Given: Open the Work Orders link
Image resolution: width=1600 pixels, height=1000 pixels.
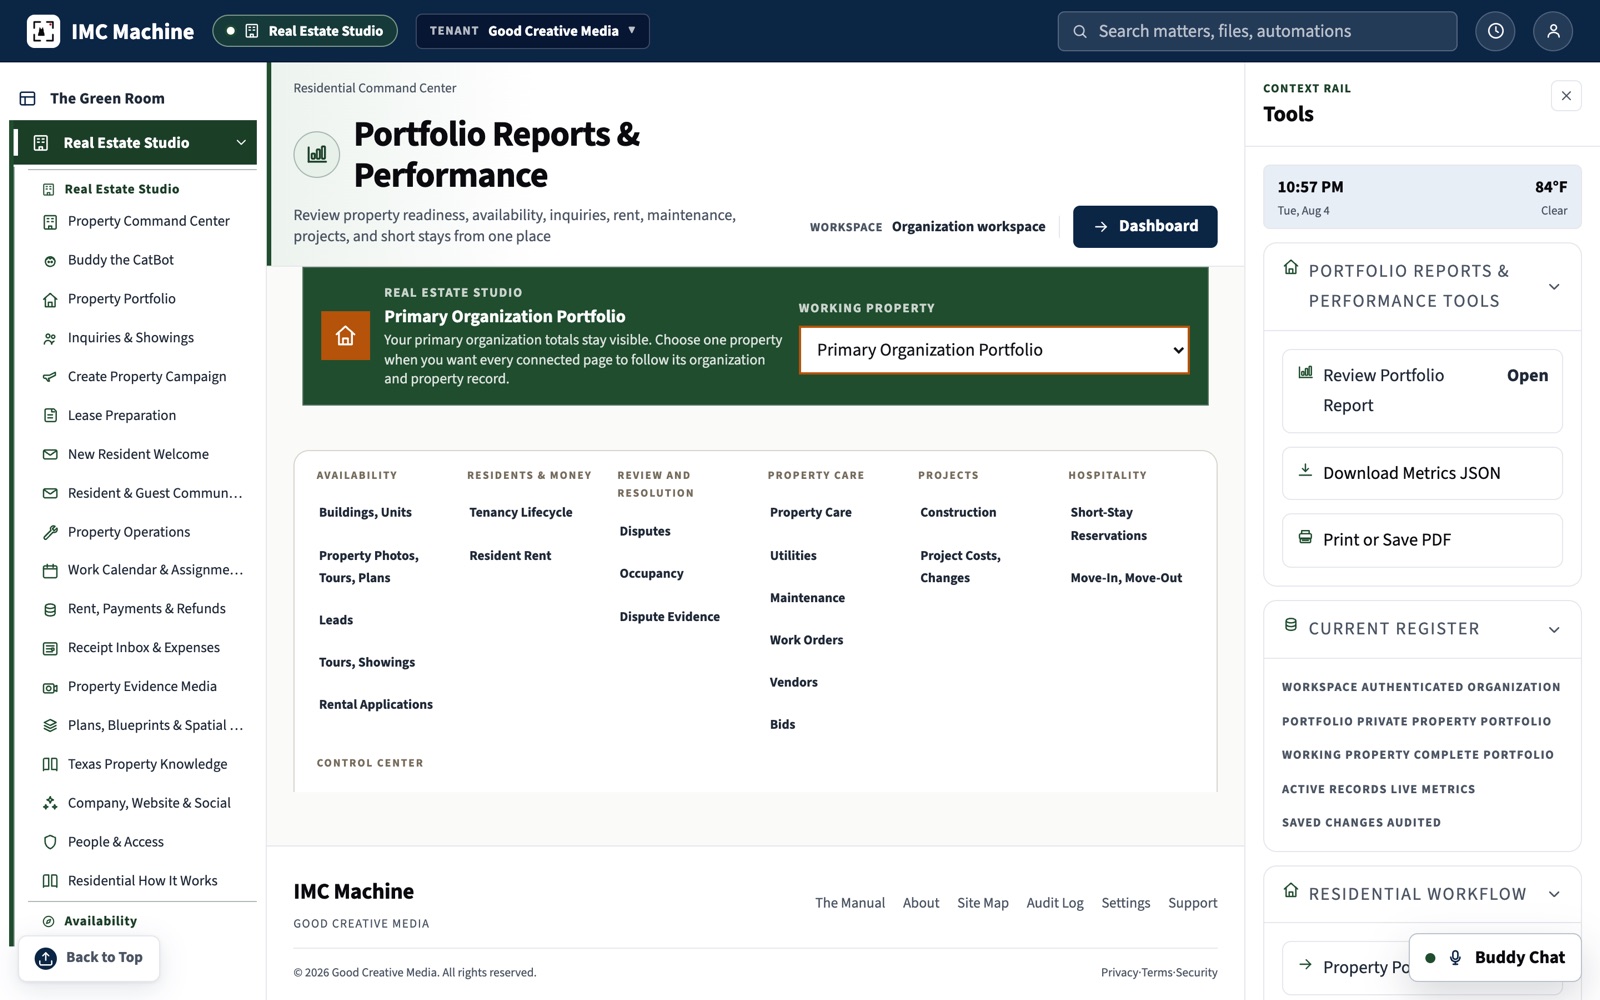Looking at the screenshot, I should point(806,640).
